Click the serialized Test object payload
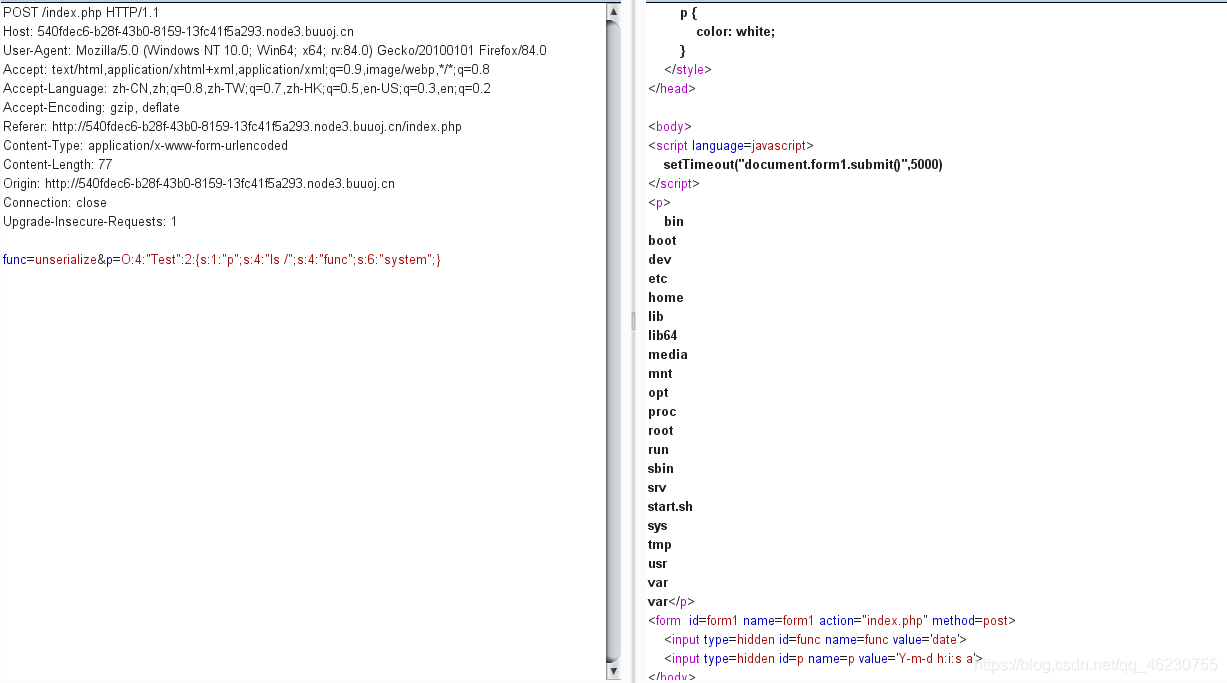Viewport: 1227px width, 683px height. [281, 259]
